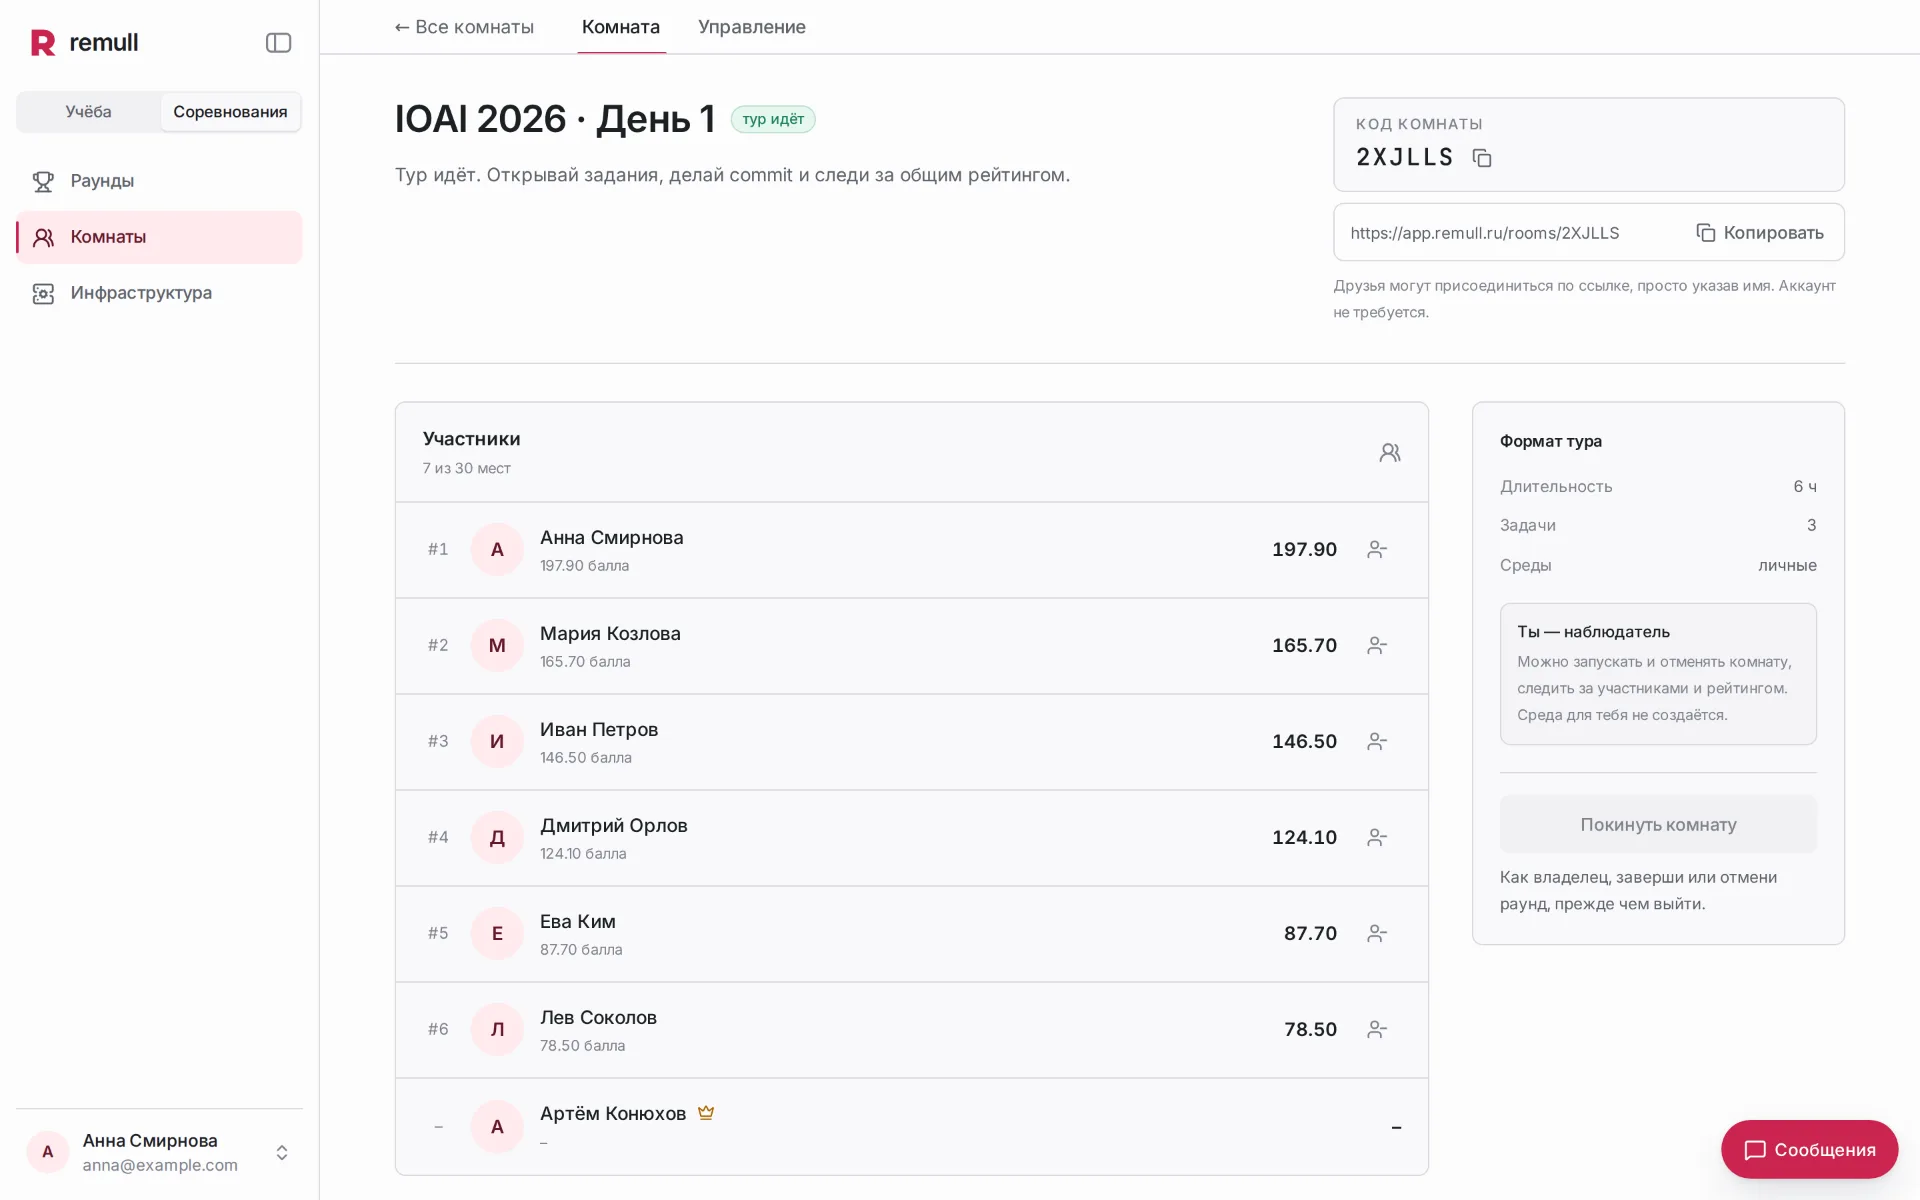Click the people icon beside Комнаты
This screenshot has width=1920, height=1200.
(43, 237)
